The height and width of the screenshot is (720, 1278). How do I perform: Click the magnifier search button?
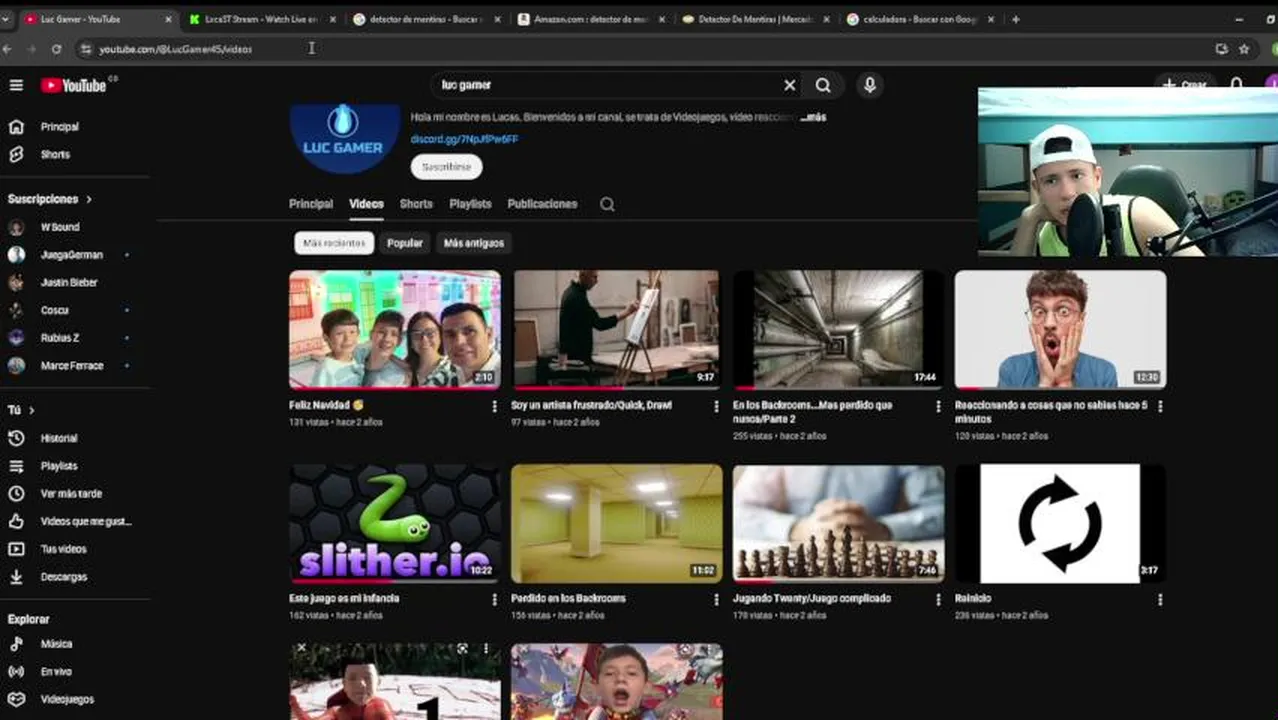pyautogui.click(x=823, y=85)
